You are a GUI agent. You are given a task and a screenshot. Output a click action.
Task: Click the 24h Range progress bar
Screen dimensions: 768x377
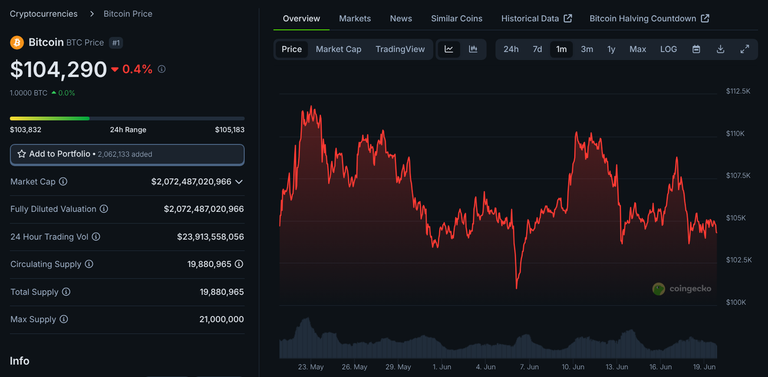point(127,118)
